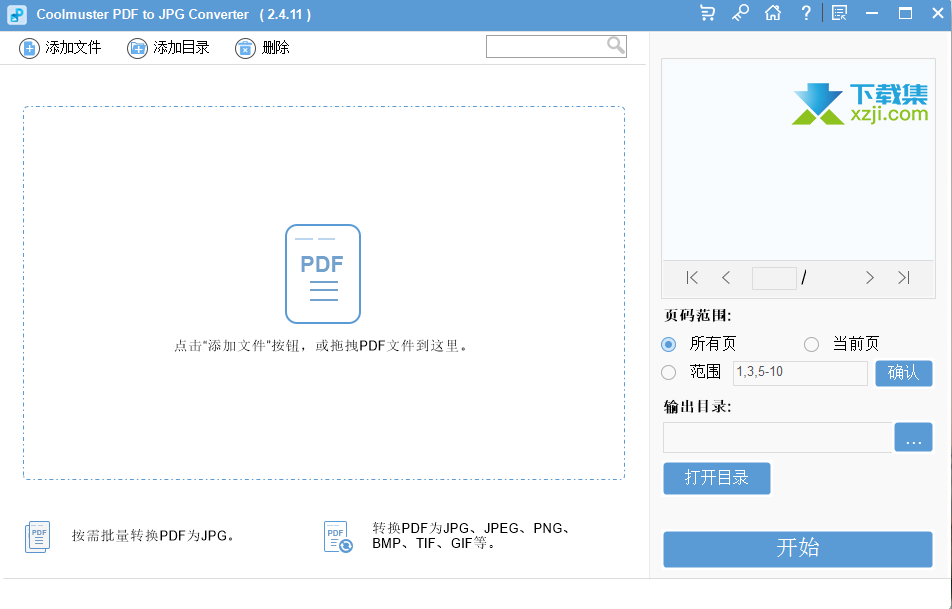The image size is (952, 609).
Task: Go to the home page icon
Action: click(773, 13)
